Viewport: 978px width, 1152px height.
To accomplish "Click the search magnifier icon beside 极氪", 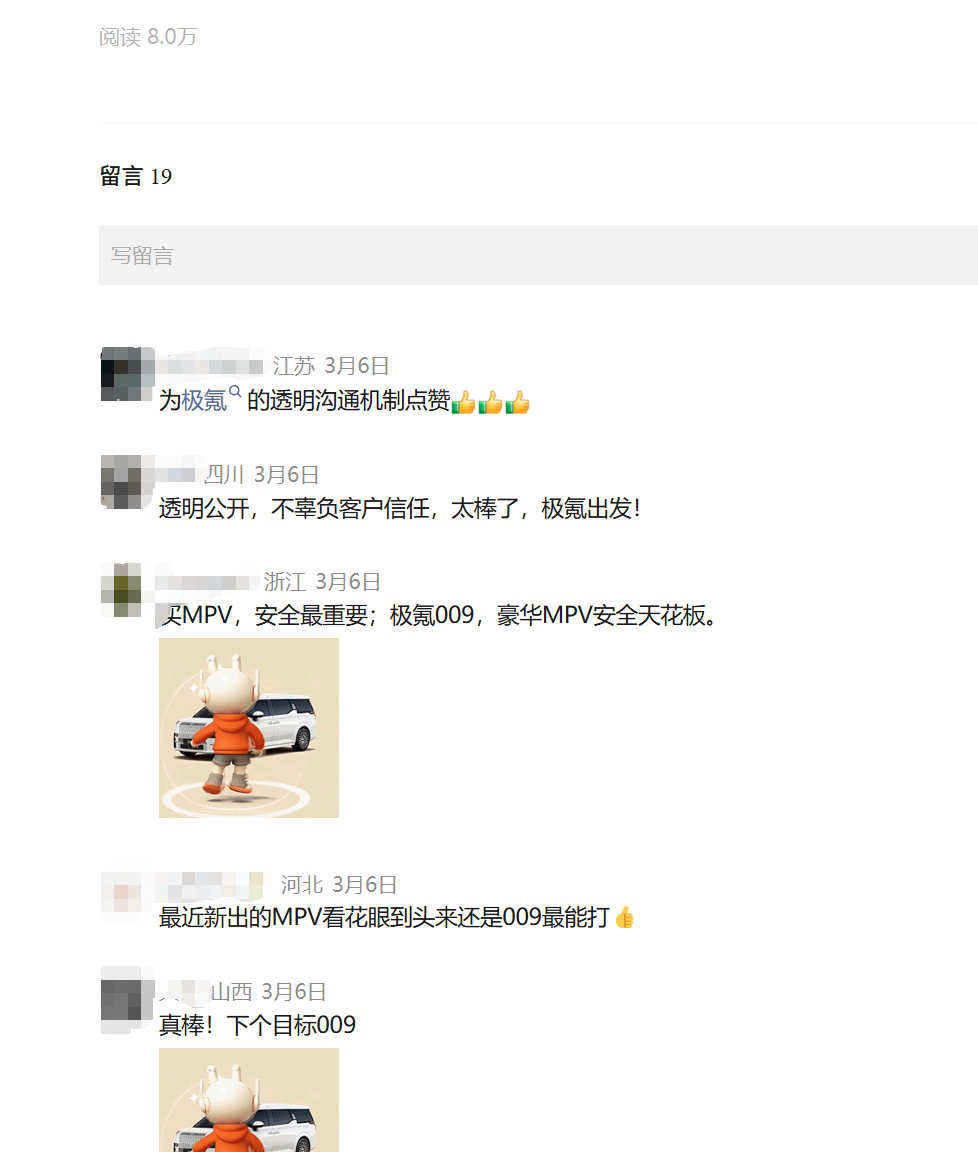I will 235,392.
